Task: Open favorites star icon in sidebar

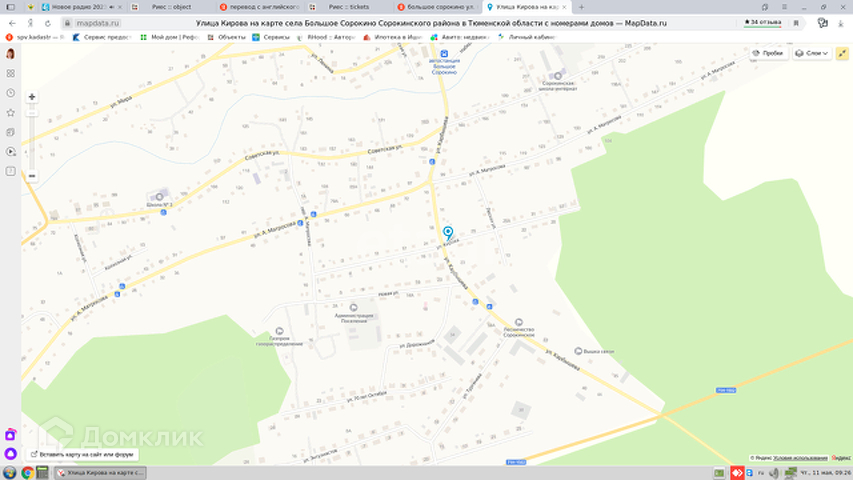Action: [x=10, y=113]
